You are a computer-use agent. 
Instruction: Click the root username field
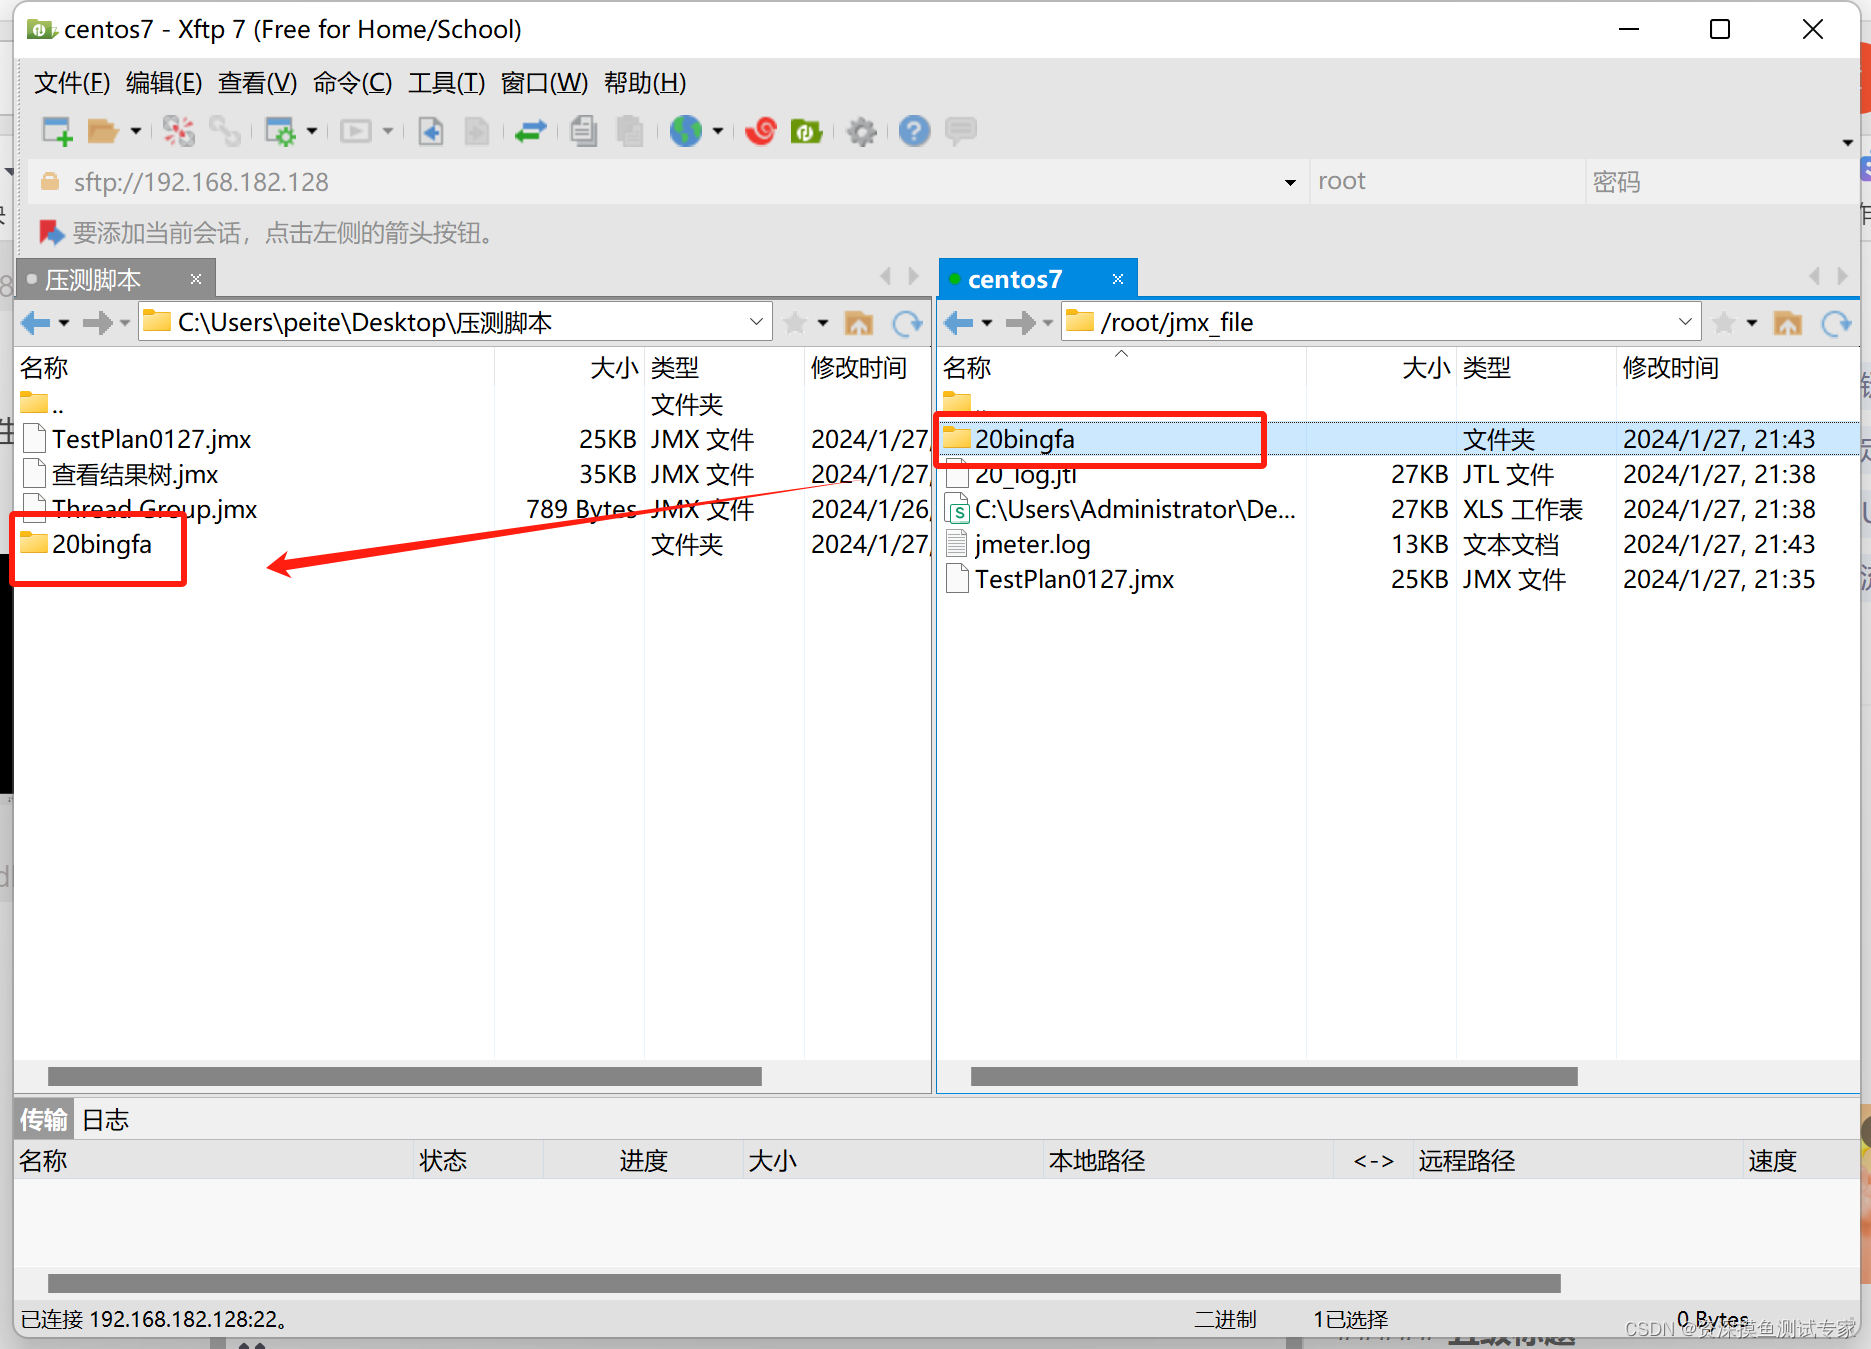(x=1446, y=182)
